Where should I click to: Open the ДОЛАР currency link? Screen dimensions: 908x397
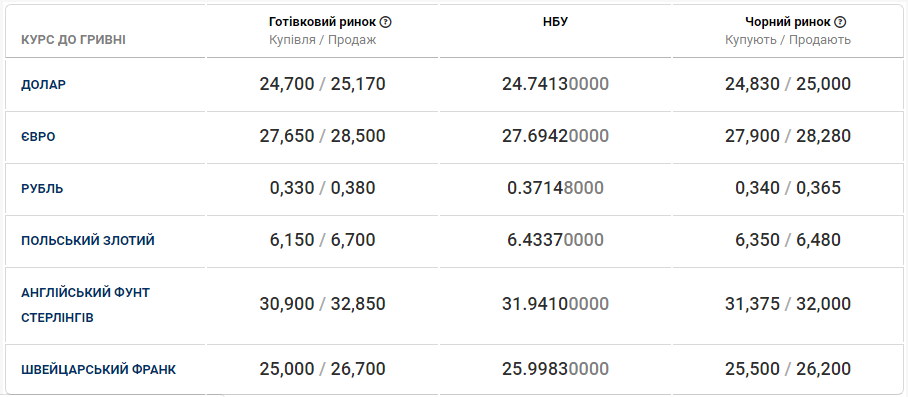point(43,84)
